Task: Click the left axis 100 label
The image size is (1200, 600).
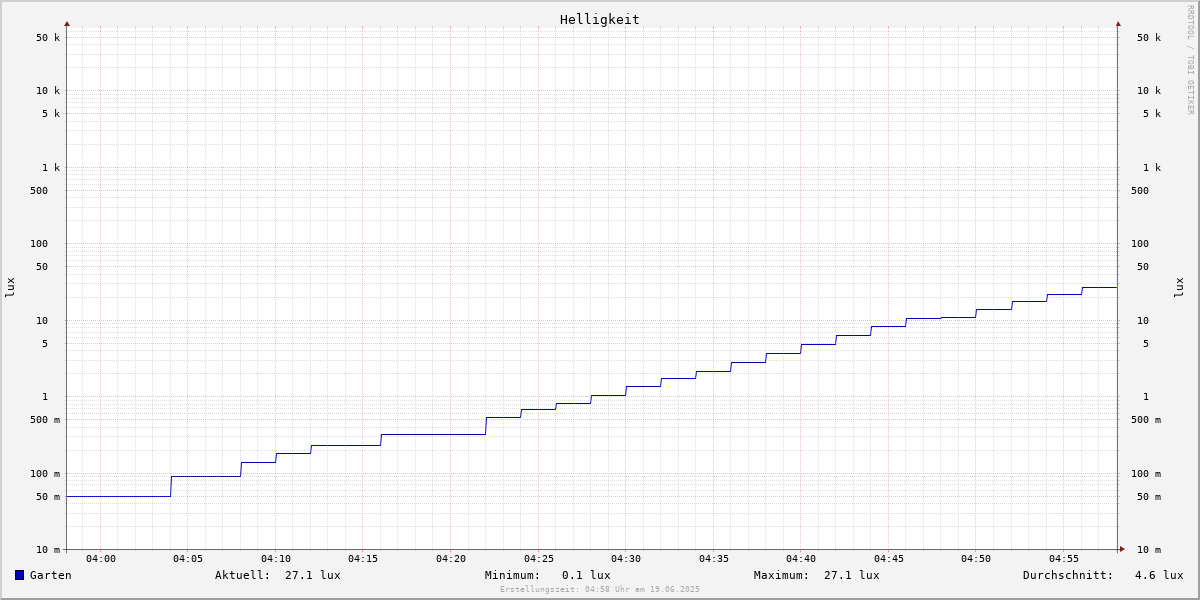Action: pos(39,244)
